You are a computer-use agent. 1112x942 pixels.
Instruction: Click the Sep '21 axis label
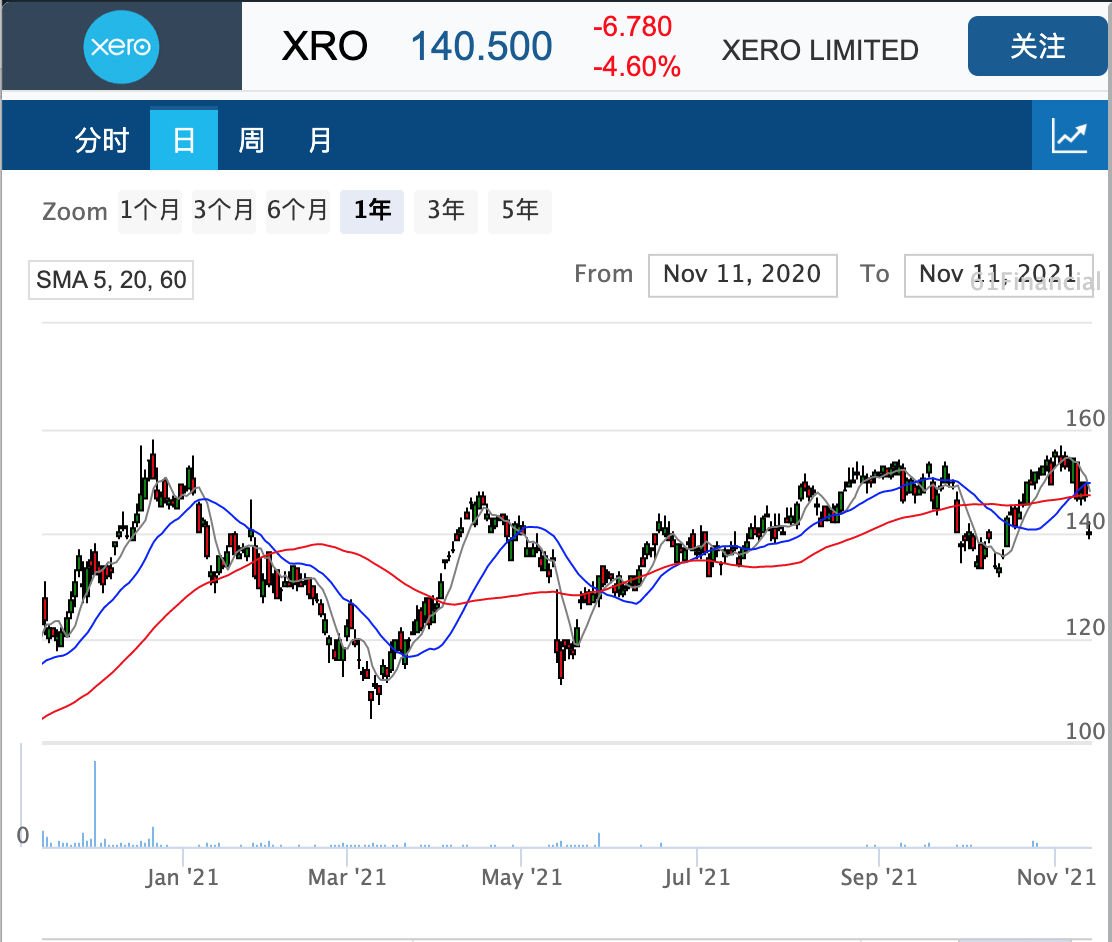click(x=879, y=877)
